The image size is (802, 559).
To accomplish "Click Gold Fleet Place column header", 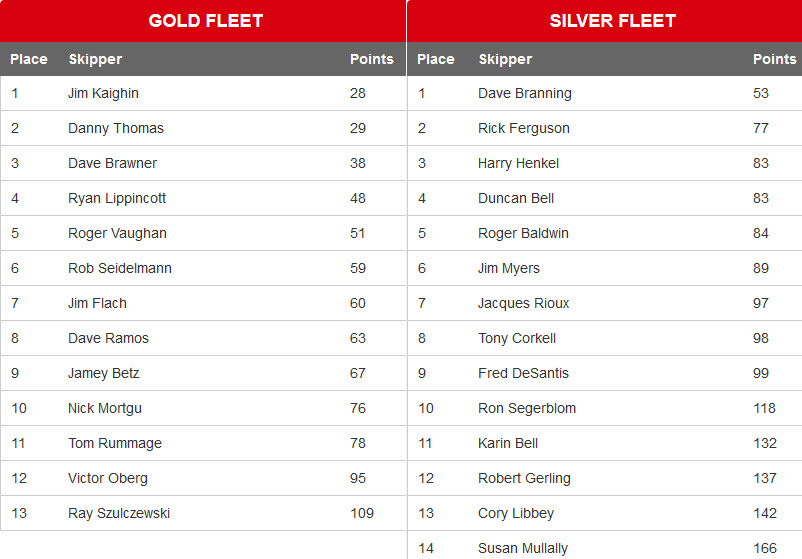I will pos(29,59).
